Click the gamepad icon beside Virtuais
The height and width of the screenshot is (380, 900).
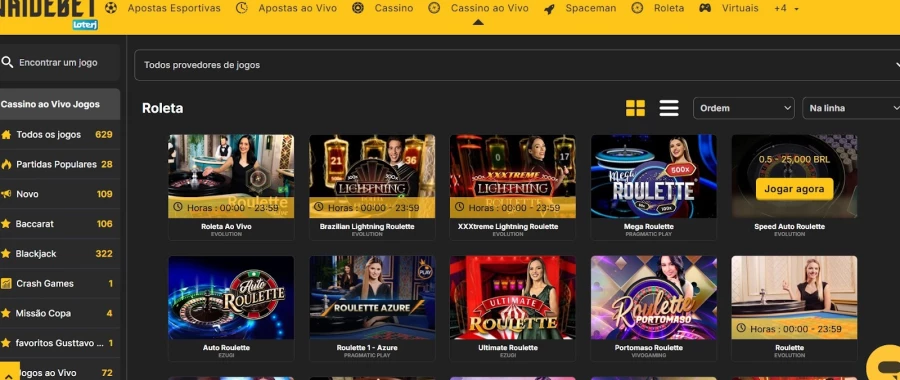(x=705, y=8)
